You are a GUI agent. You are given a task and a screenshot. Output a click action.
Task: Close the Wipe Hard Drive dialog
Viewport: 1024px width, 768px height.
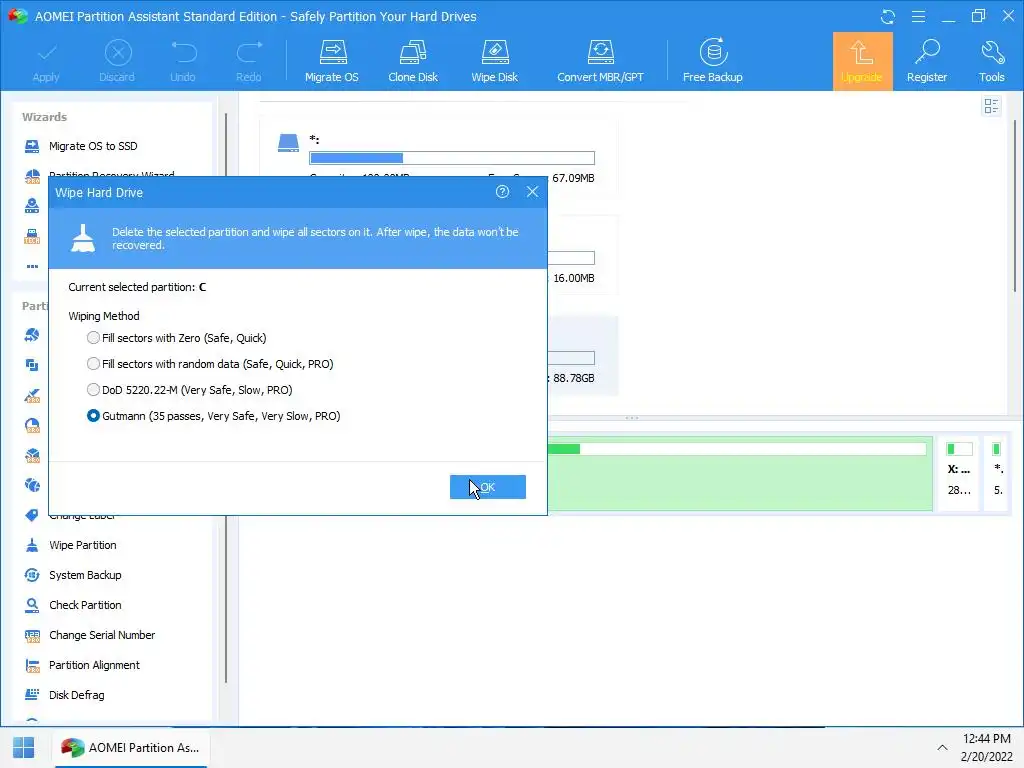click(x=533, y=192)
